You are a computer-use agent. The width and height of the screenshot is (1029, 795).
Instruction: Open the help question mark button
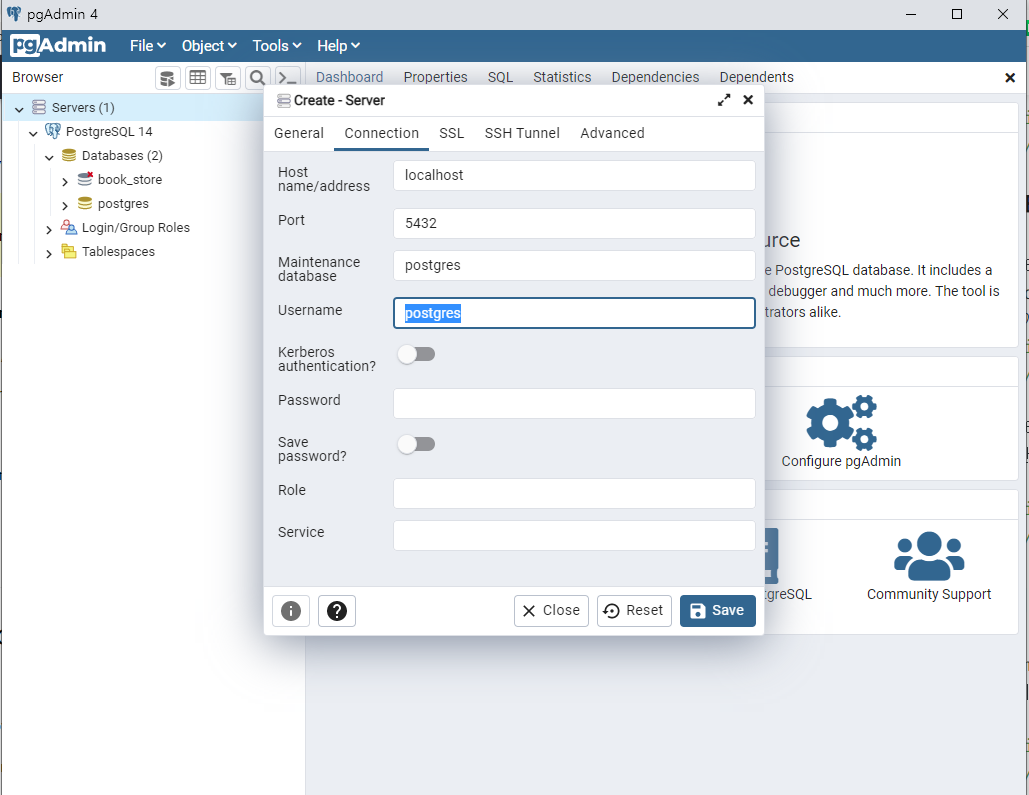[x=337, y=611]
